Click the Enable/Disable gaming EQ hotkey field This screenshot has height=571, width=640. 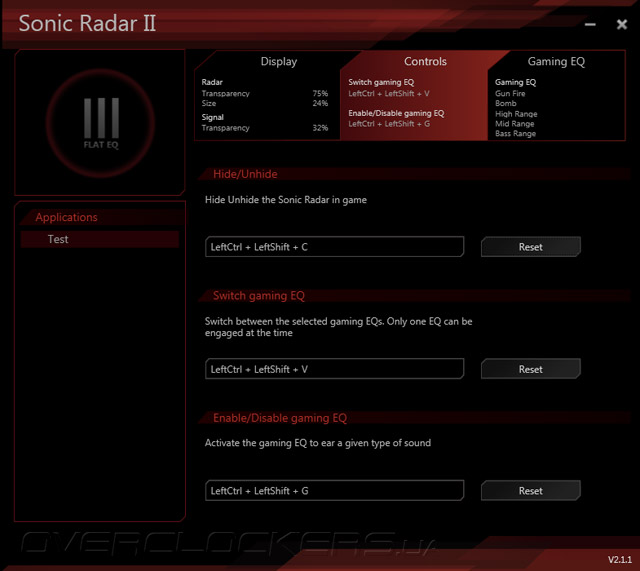click(x=334, y=491)
